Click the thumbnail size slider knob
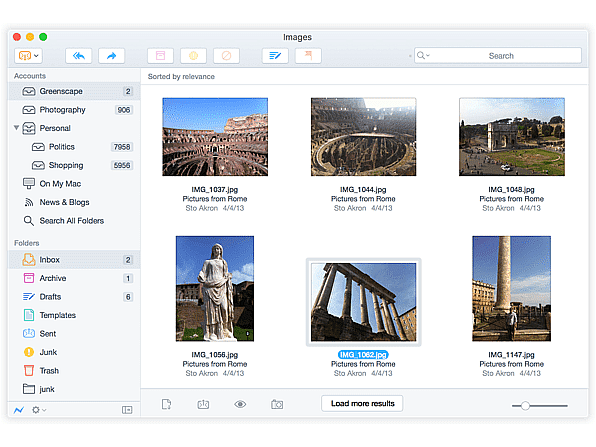The height and width of the screenshot is (447, 596). pos(525,406)
